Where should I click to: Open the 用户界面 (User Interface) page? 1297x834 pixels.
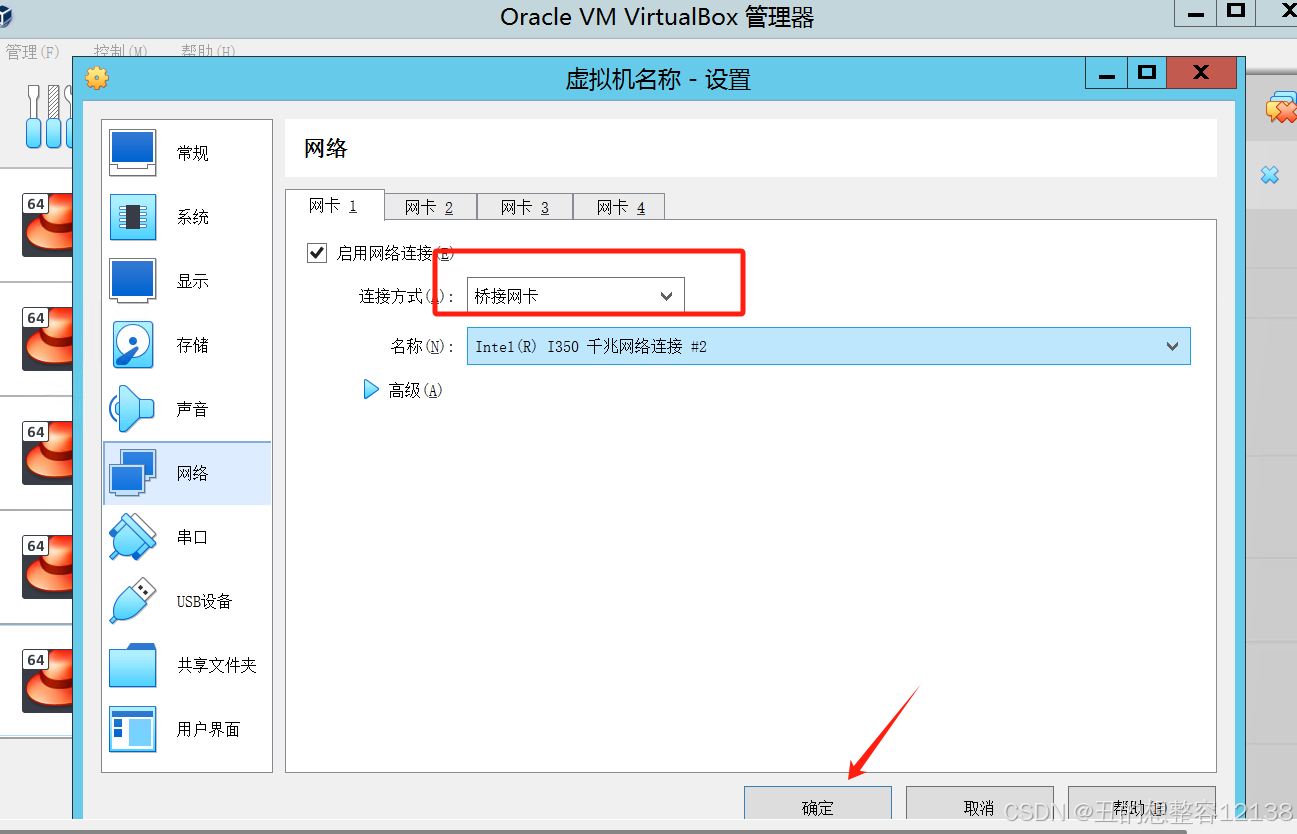pyautogui.click(x=187, y=729)
